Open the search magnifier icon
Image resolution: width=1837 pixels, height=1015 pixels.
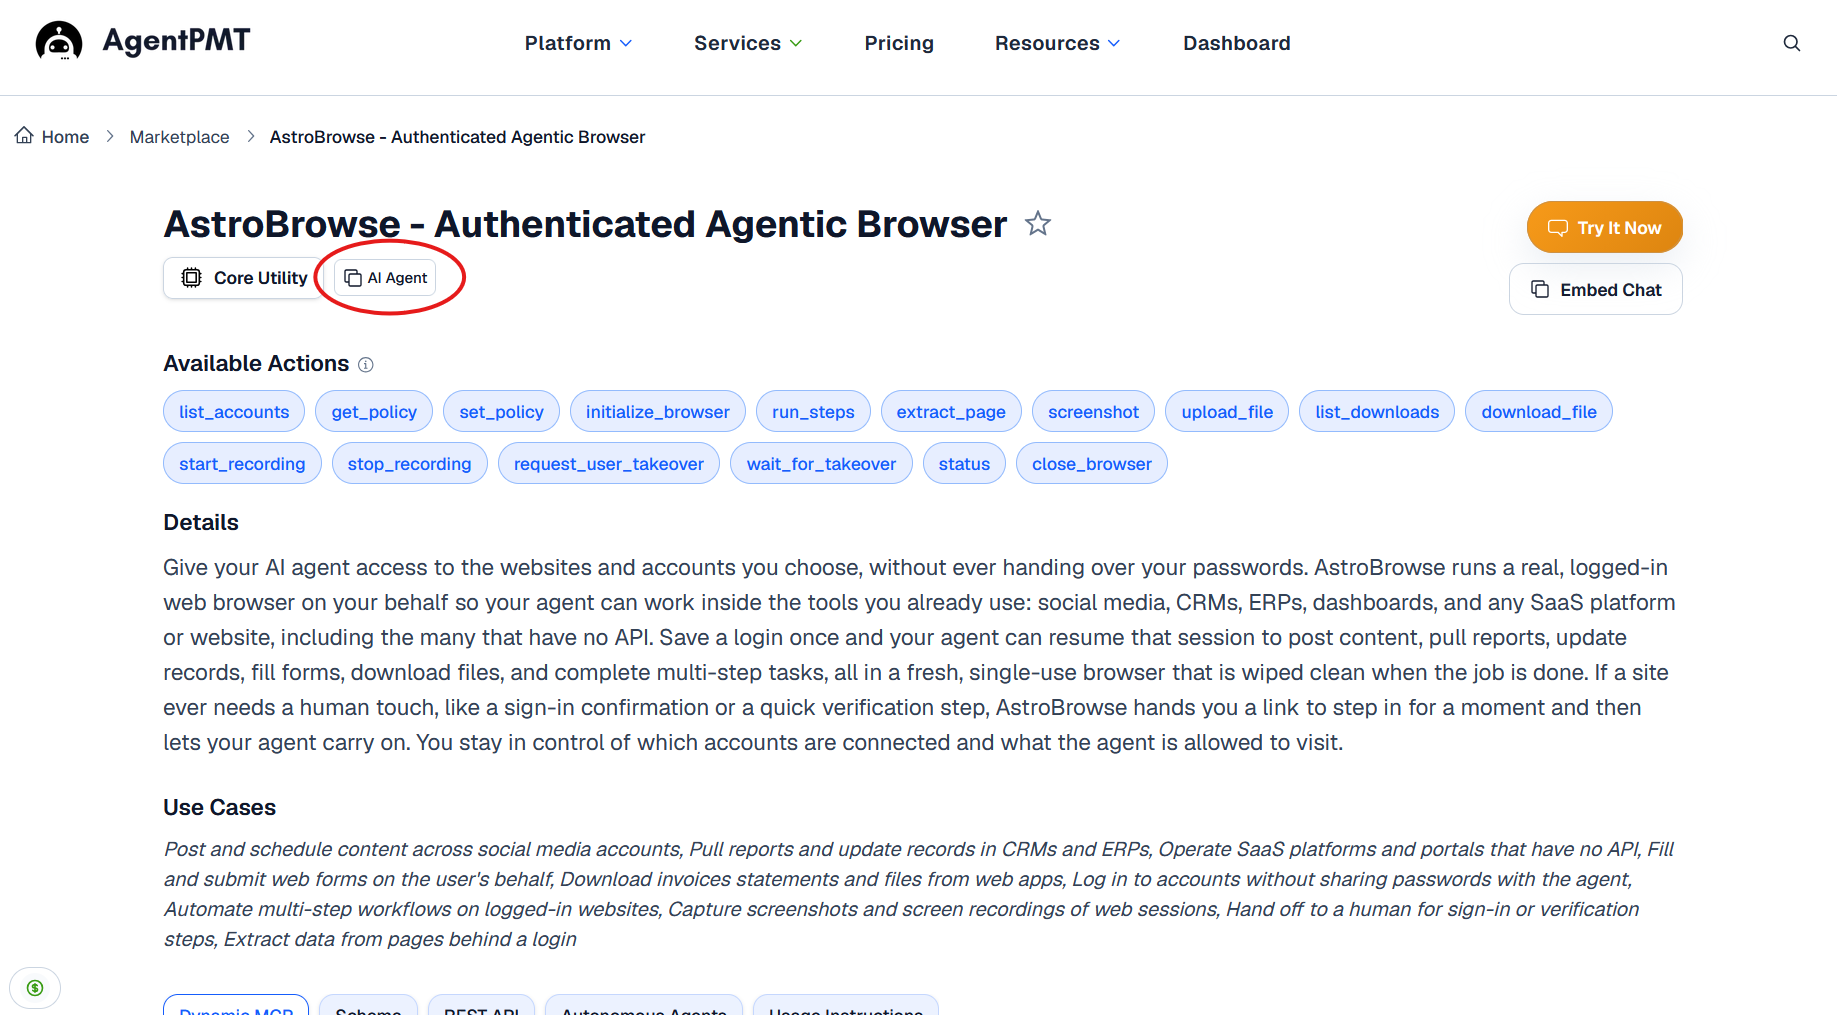click(x=1791, y=43)
